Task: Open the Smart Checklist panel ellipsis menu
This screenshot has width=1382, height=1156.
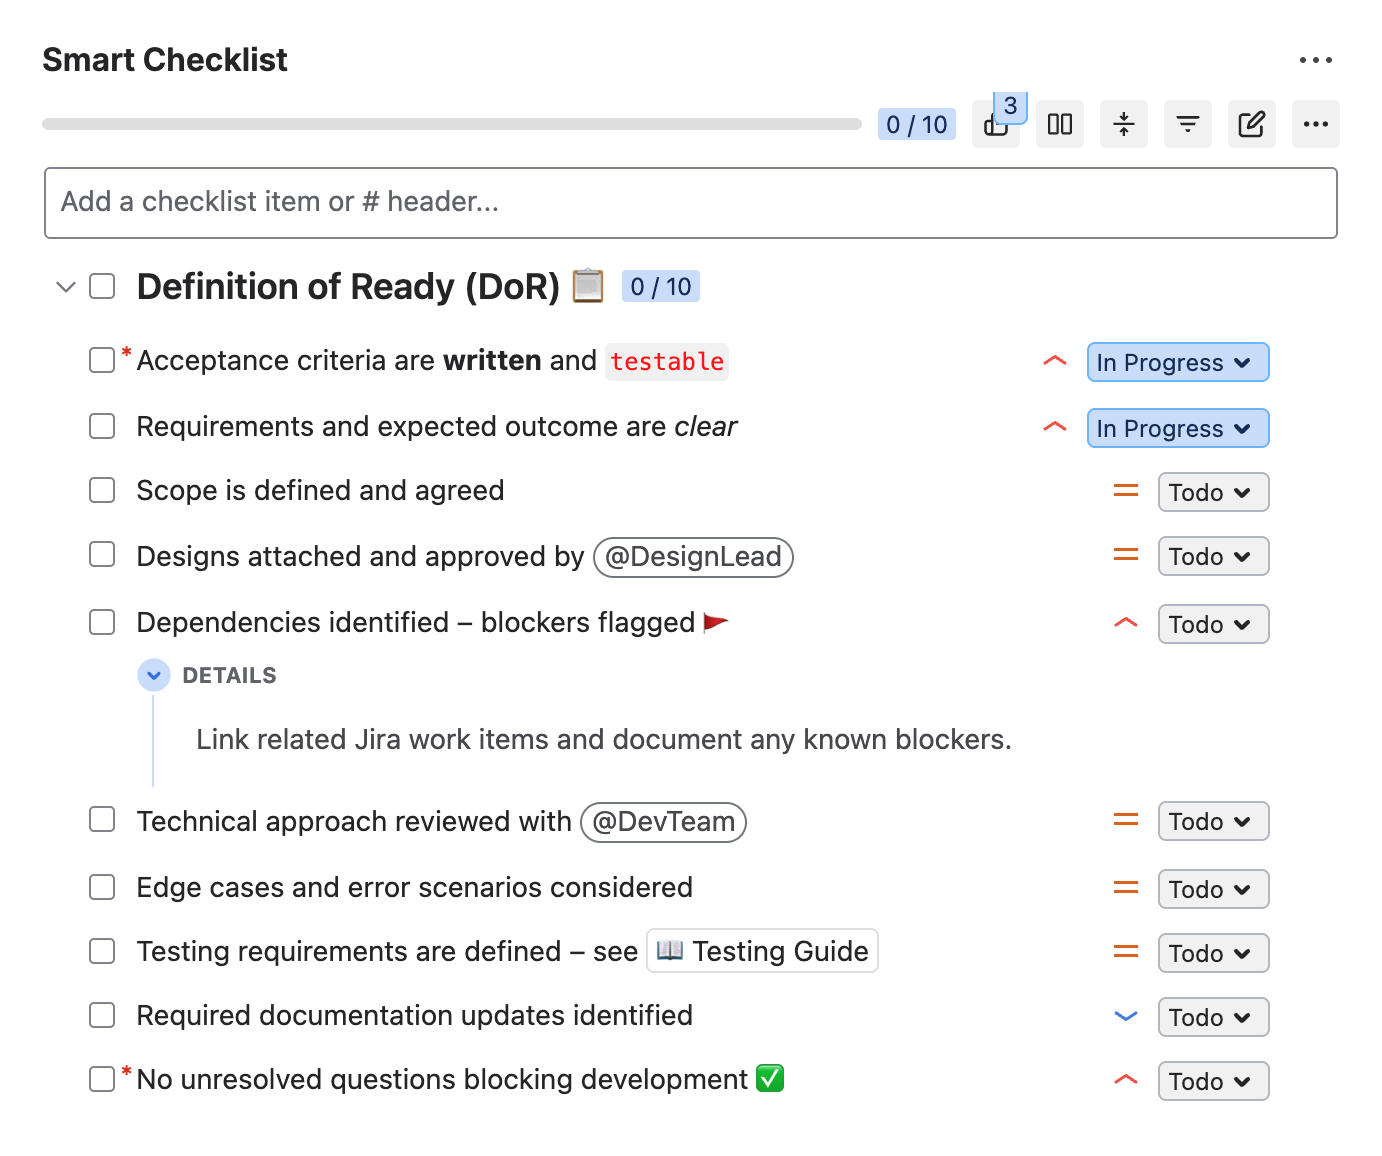Action: (x=1316, y=60)
